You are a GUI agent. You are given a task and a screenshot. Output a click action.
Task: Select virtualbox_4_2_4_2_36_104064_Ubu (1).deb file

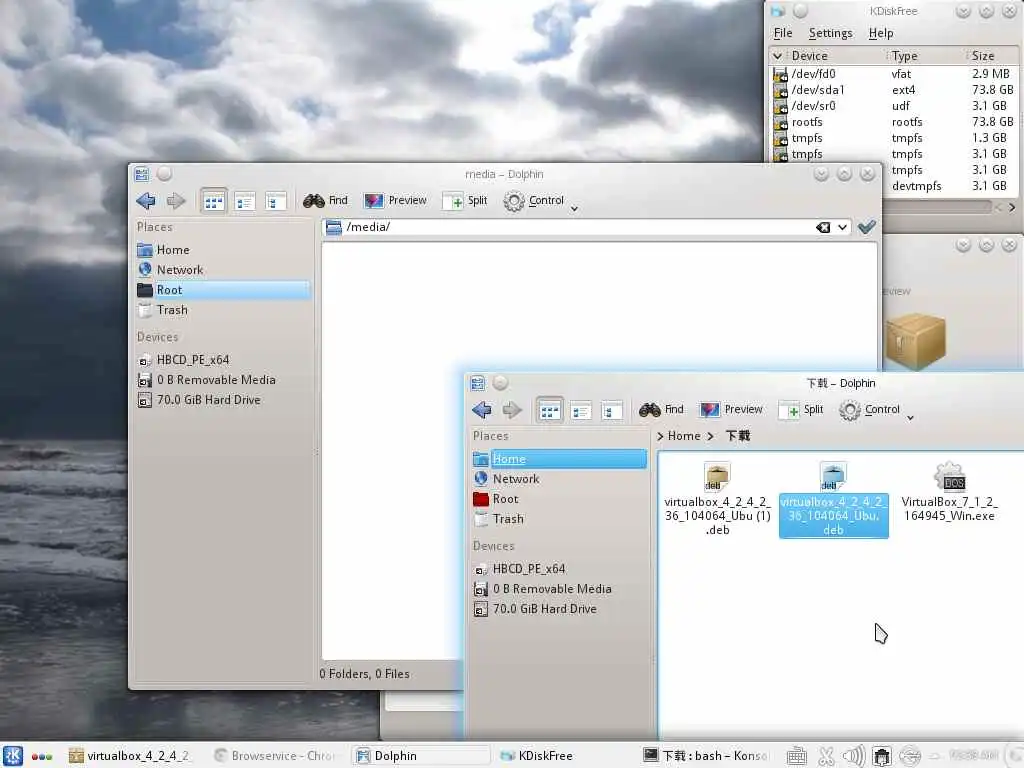[x=717, y=500]
